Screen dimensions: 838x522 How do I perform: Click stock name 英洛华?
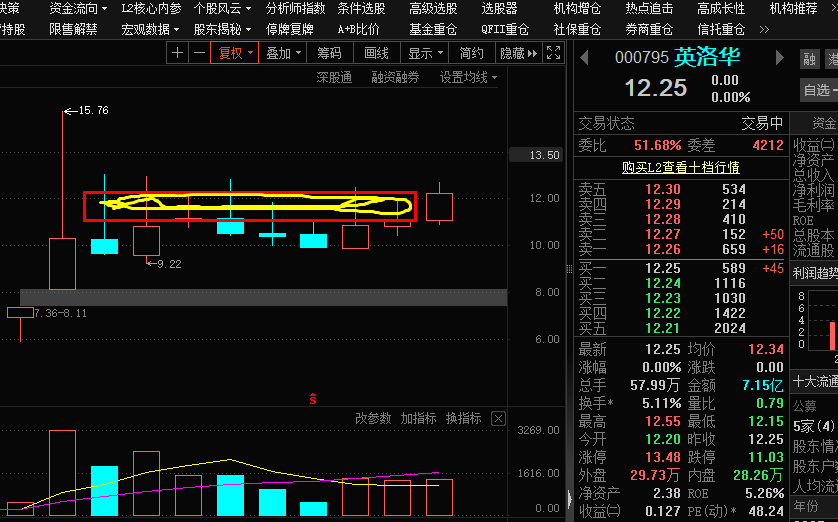click(x=707, y=57)
